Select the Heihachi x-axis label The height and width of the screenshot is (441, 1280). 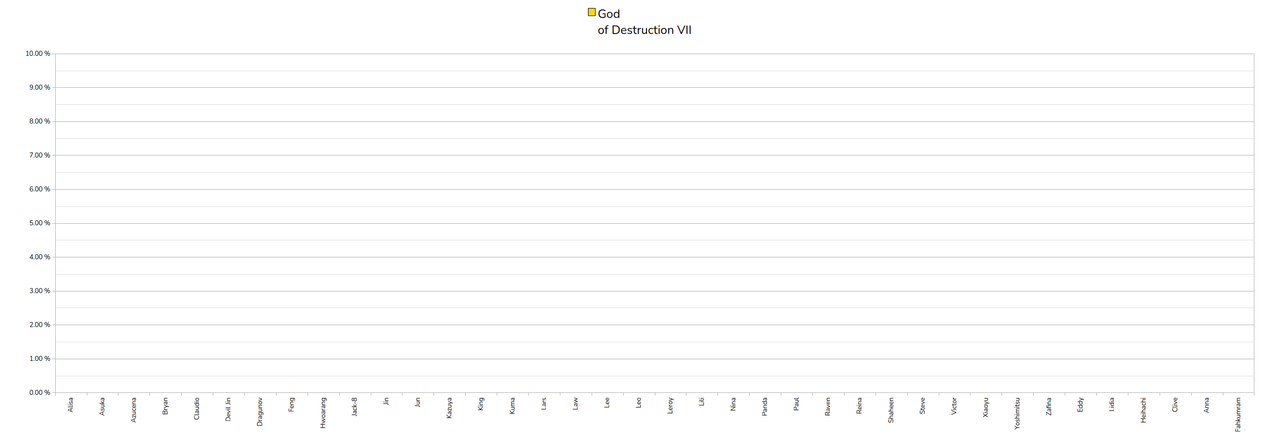pos(1143,410)
